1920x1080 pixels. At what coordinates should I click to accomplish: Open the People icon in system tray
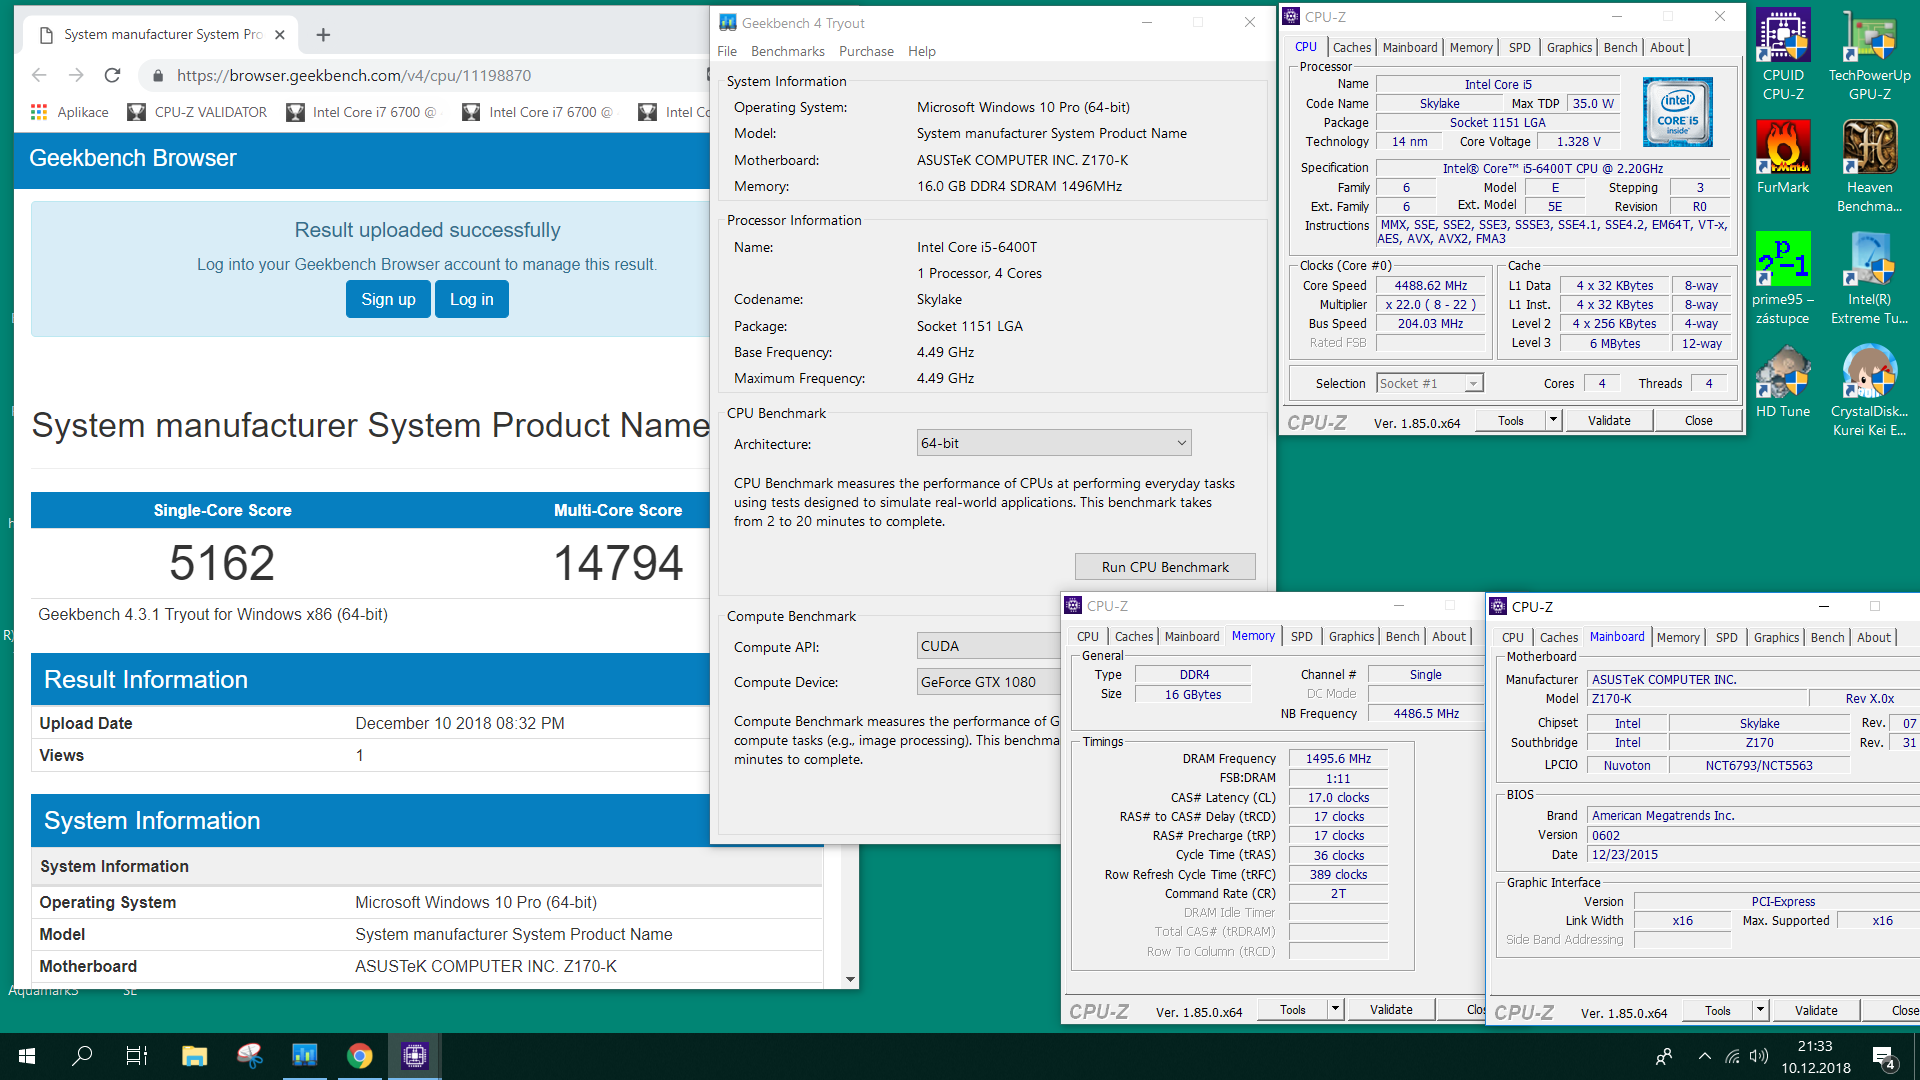(1664, 1056)
